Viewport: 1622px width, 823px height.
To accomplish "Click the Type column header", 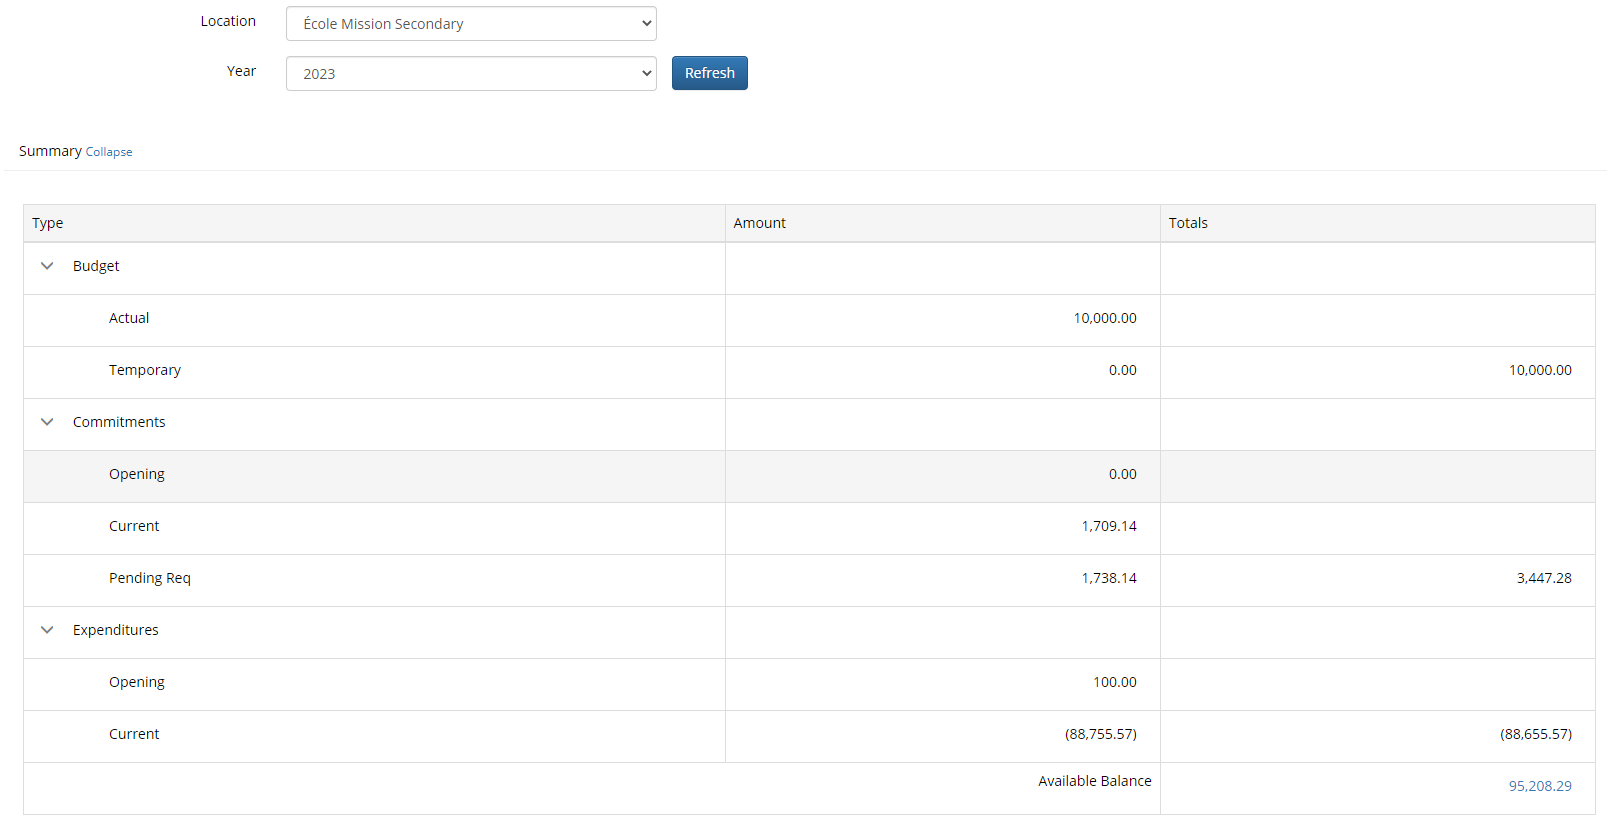I will click(x=48, y=223).
